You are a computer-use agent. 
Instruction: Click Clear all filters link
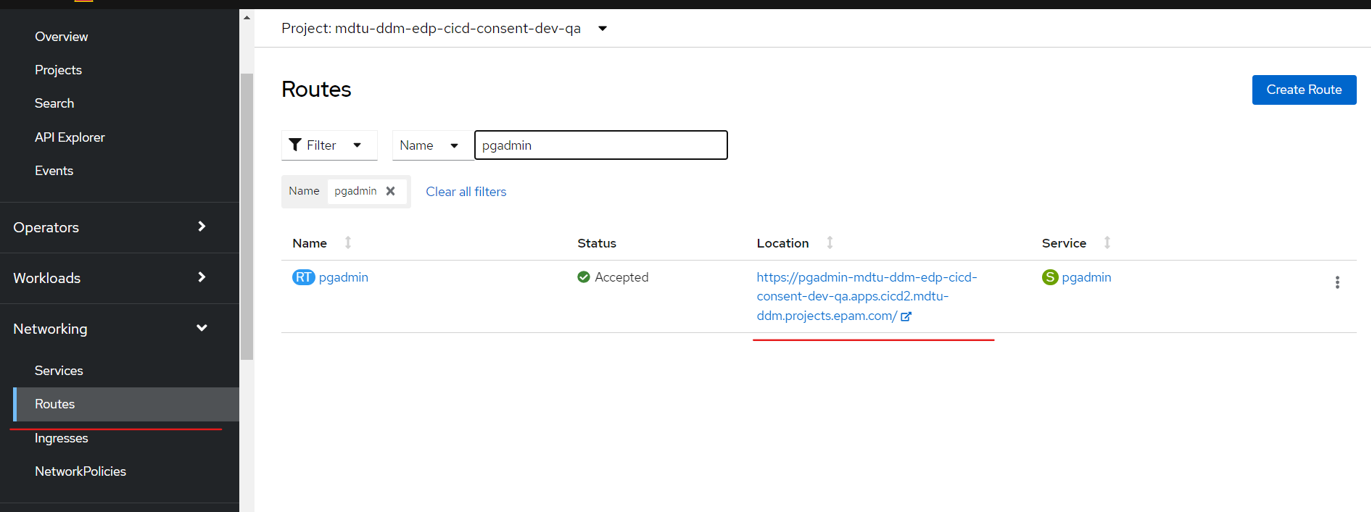click(466, 192)
